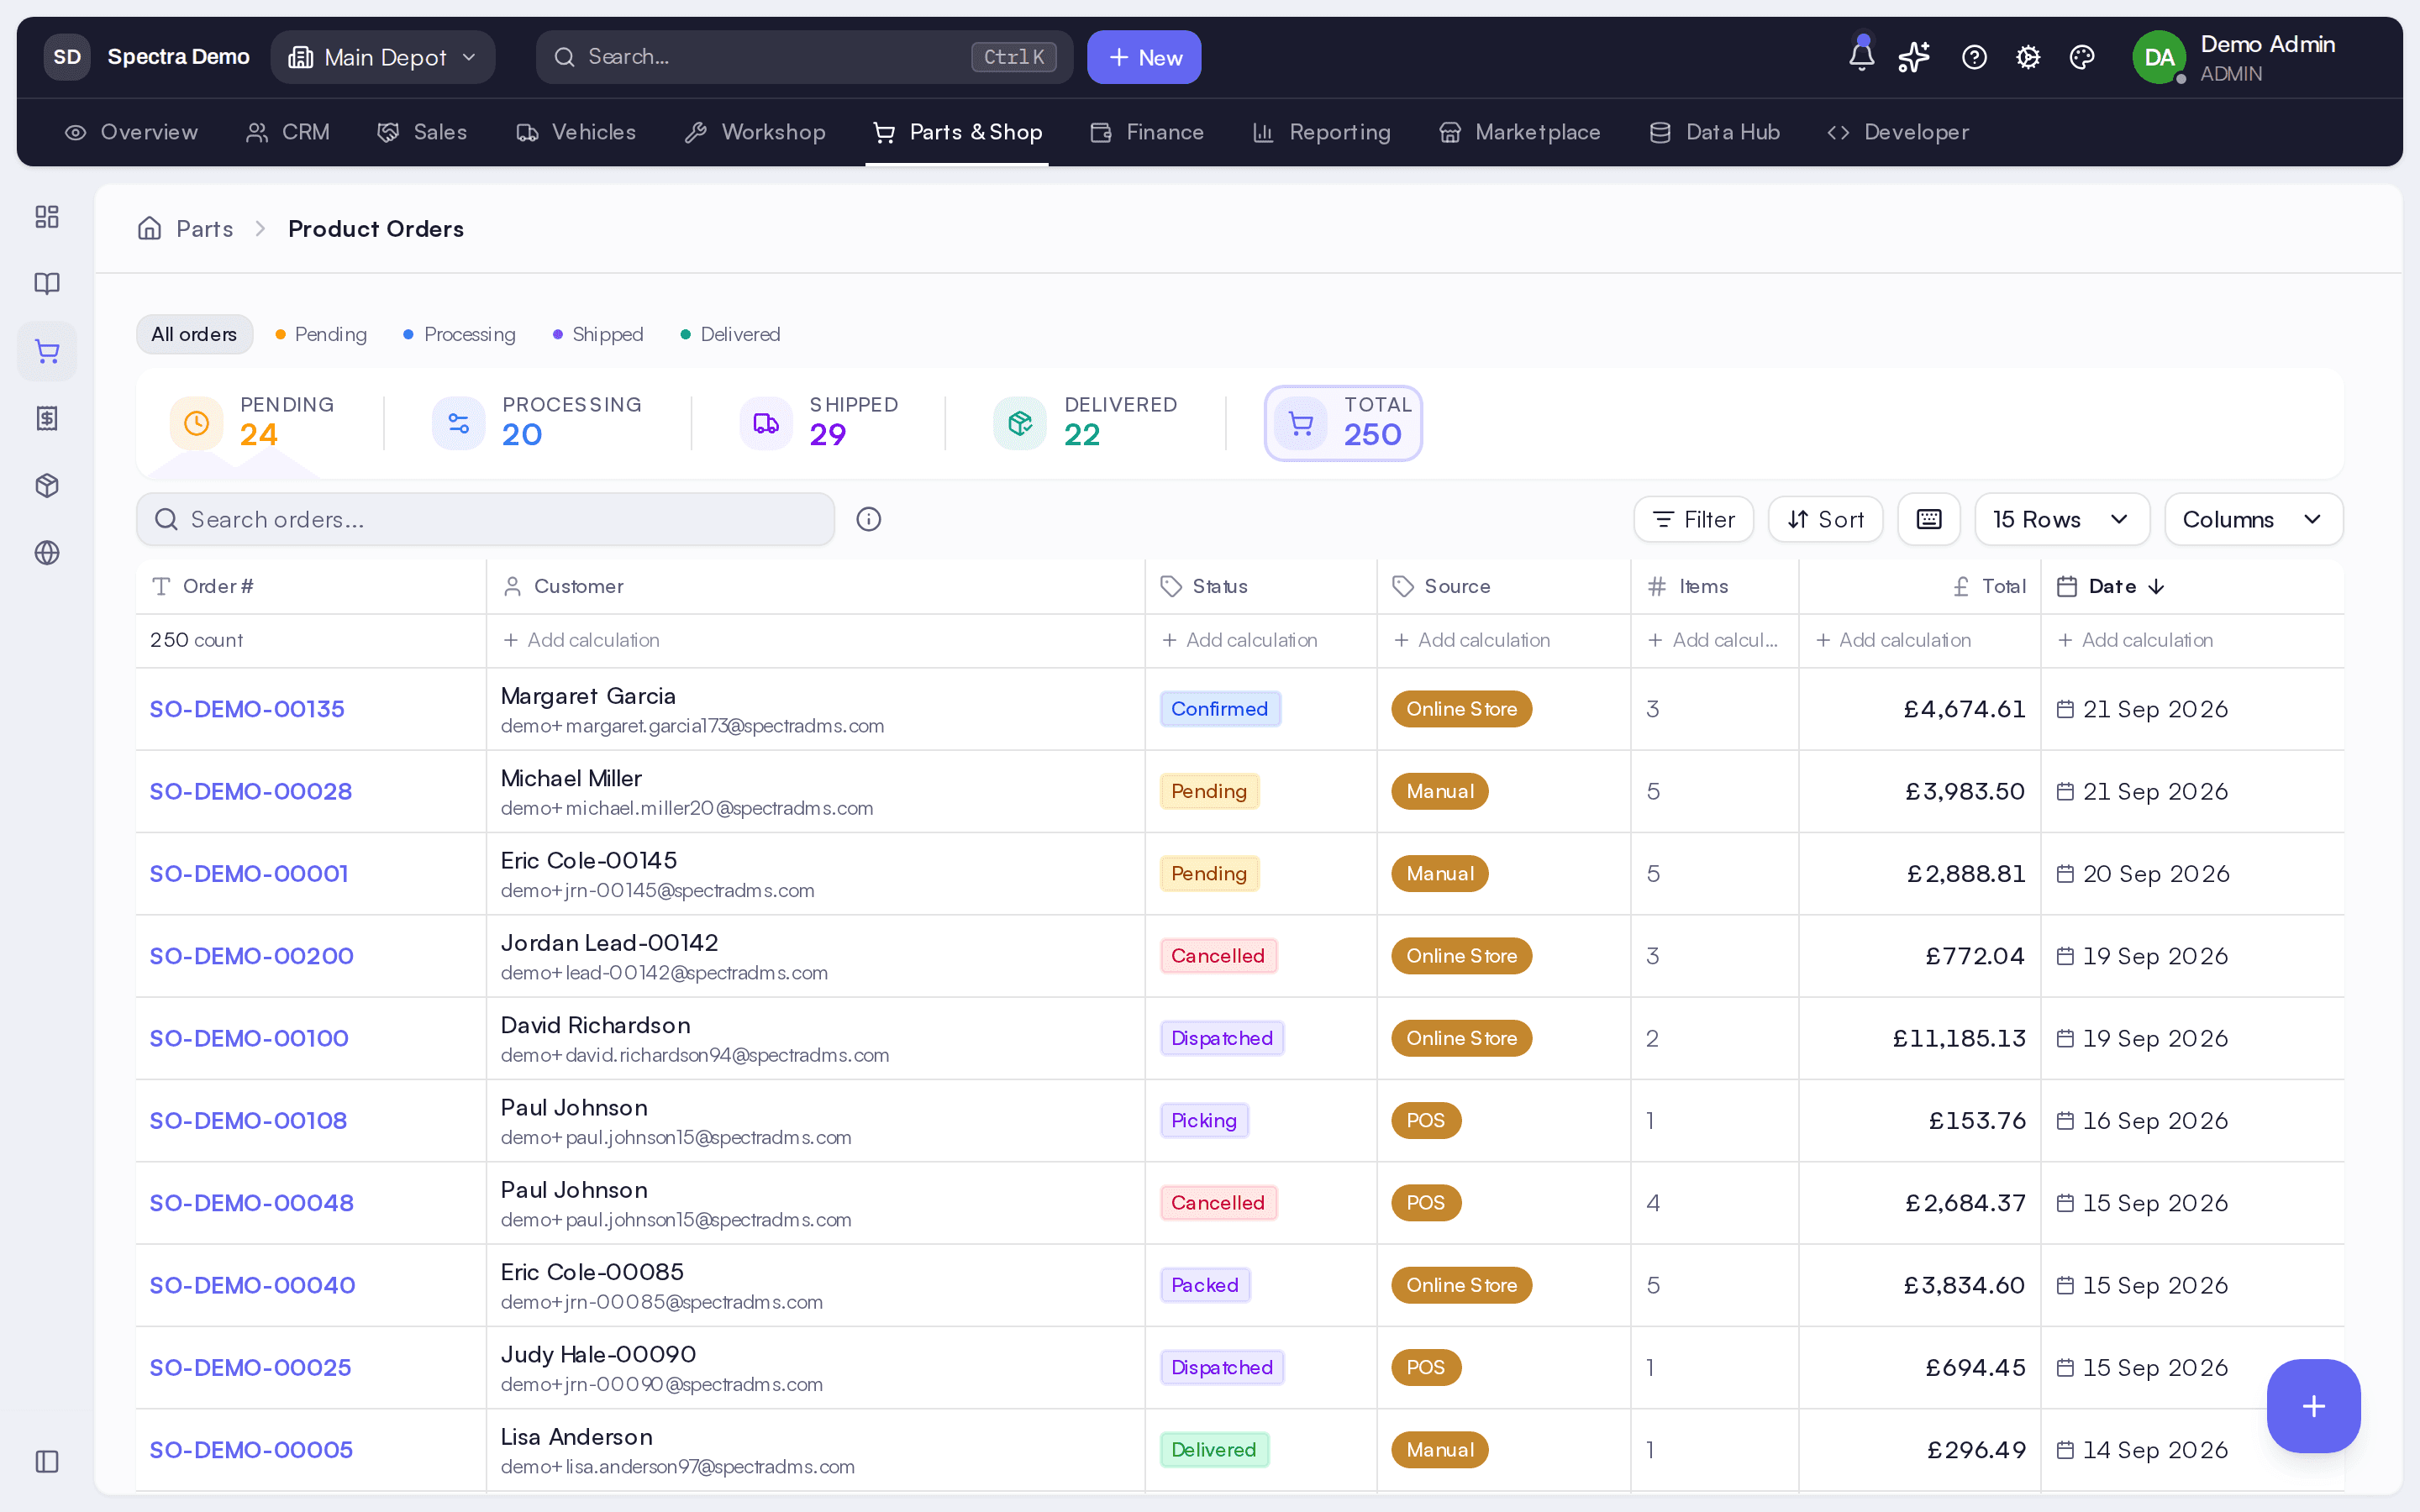2420x1512 pixels.
Task: Click the Delivered status badge for Lisa Anderson
Action: (x=1214, y=1450)
